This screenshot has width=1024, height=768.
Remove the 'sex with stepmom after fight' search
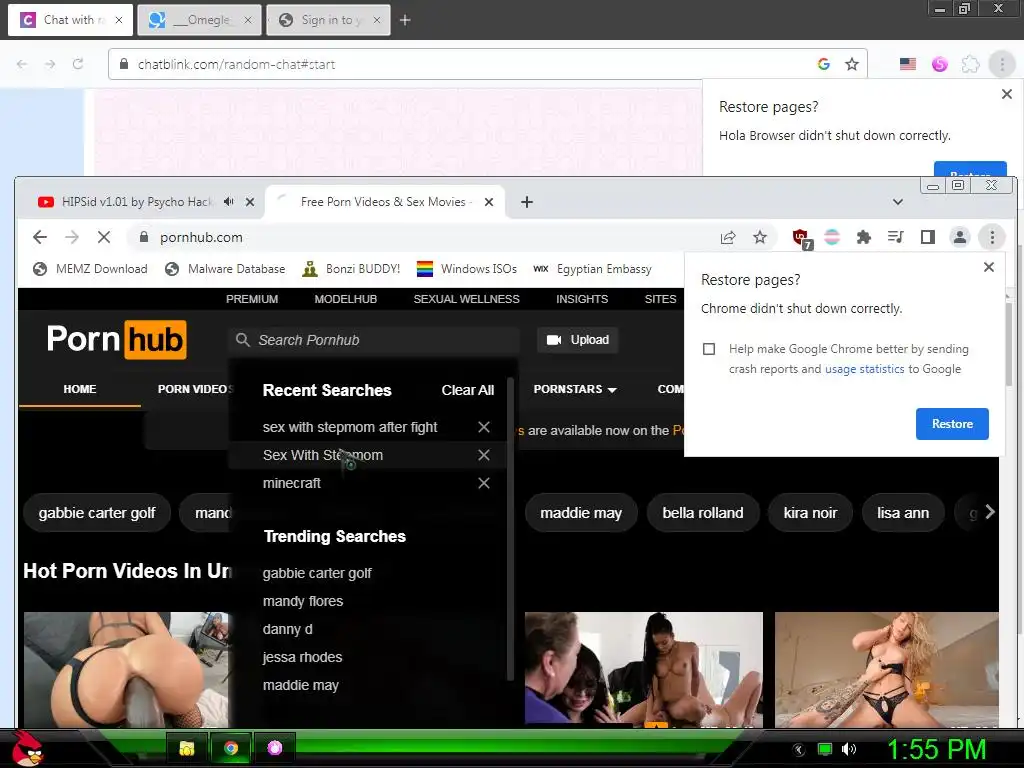coord(484,427)
